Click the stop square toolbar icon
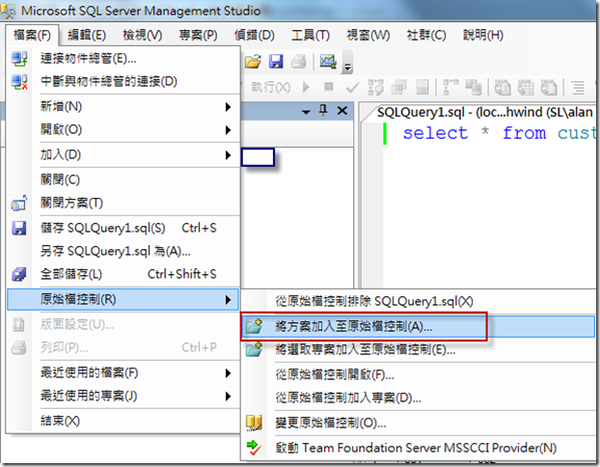Image resolution: width=600 pixels, height=467 pixels. tap(329, 87)
